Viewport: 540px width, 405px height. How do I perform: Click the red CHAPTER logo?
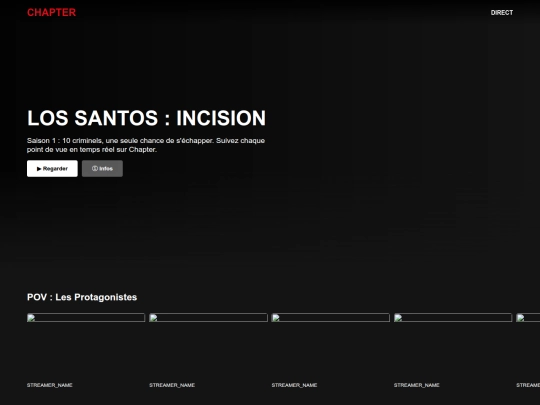pos(51,12)
